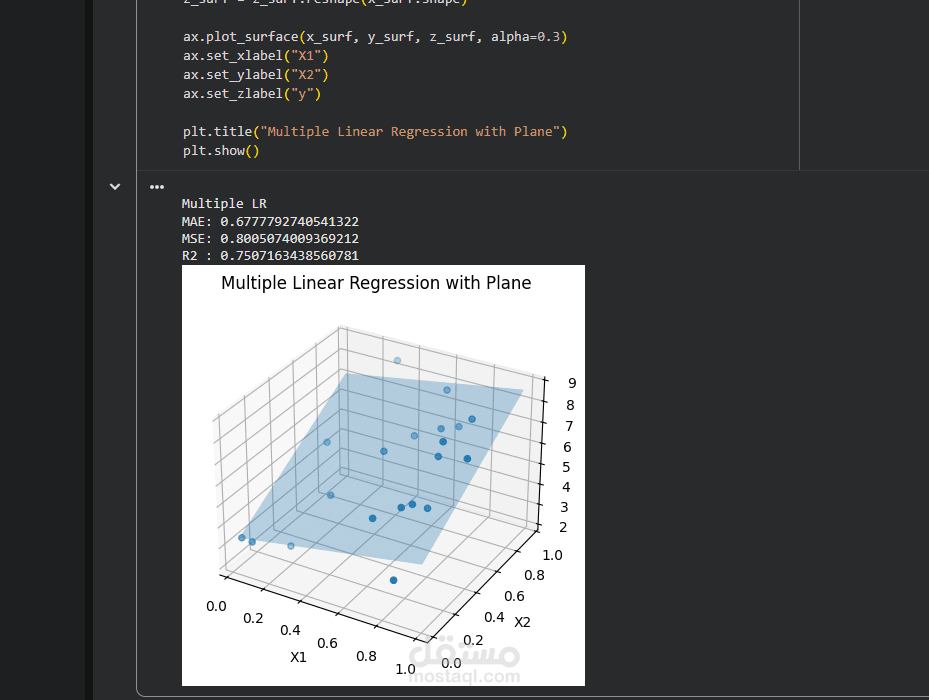Click the R2 score output line

coord(270,256)
